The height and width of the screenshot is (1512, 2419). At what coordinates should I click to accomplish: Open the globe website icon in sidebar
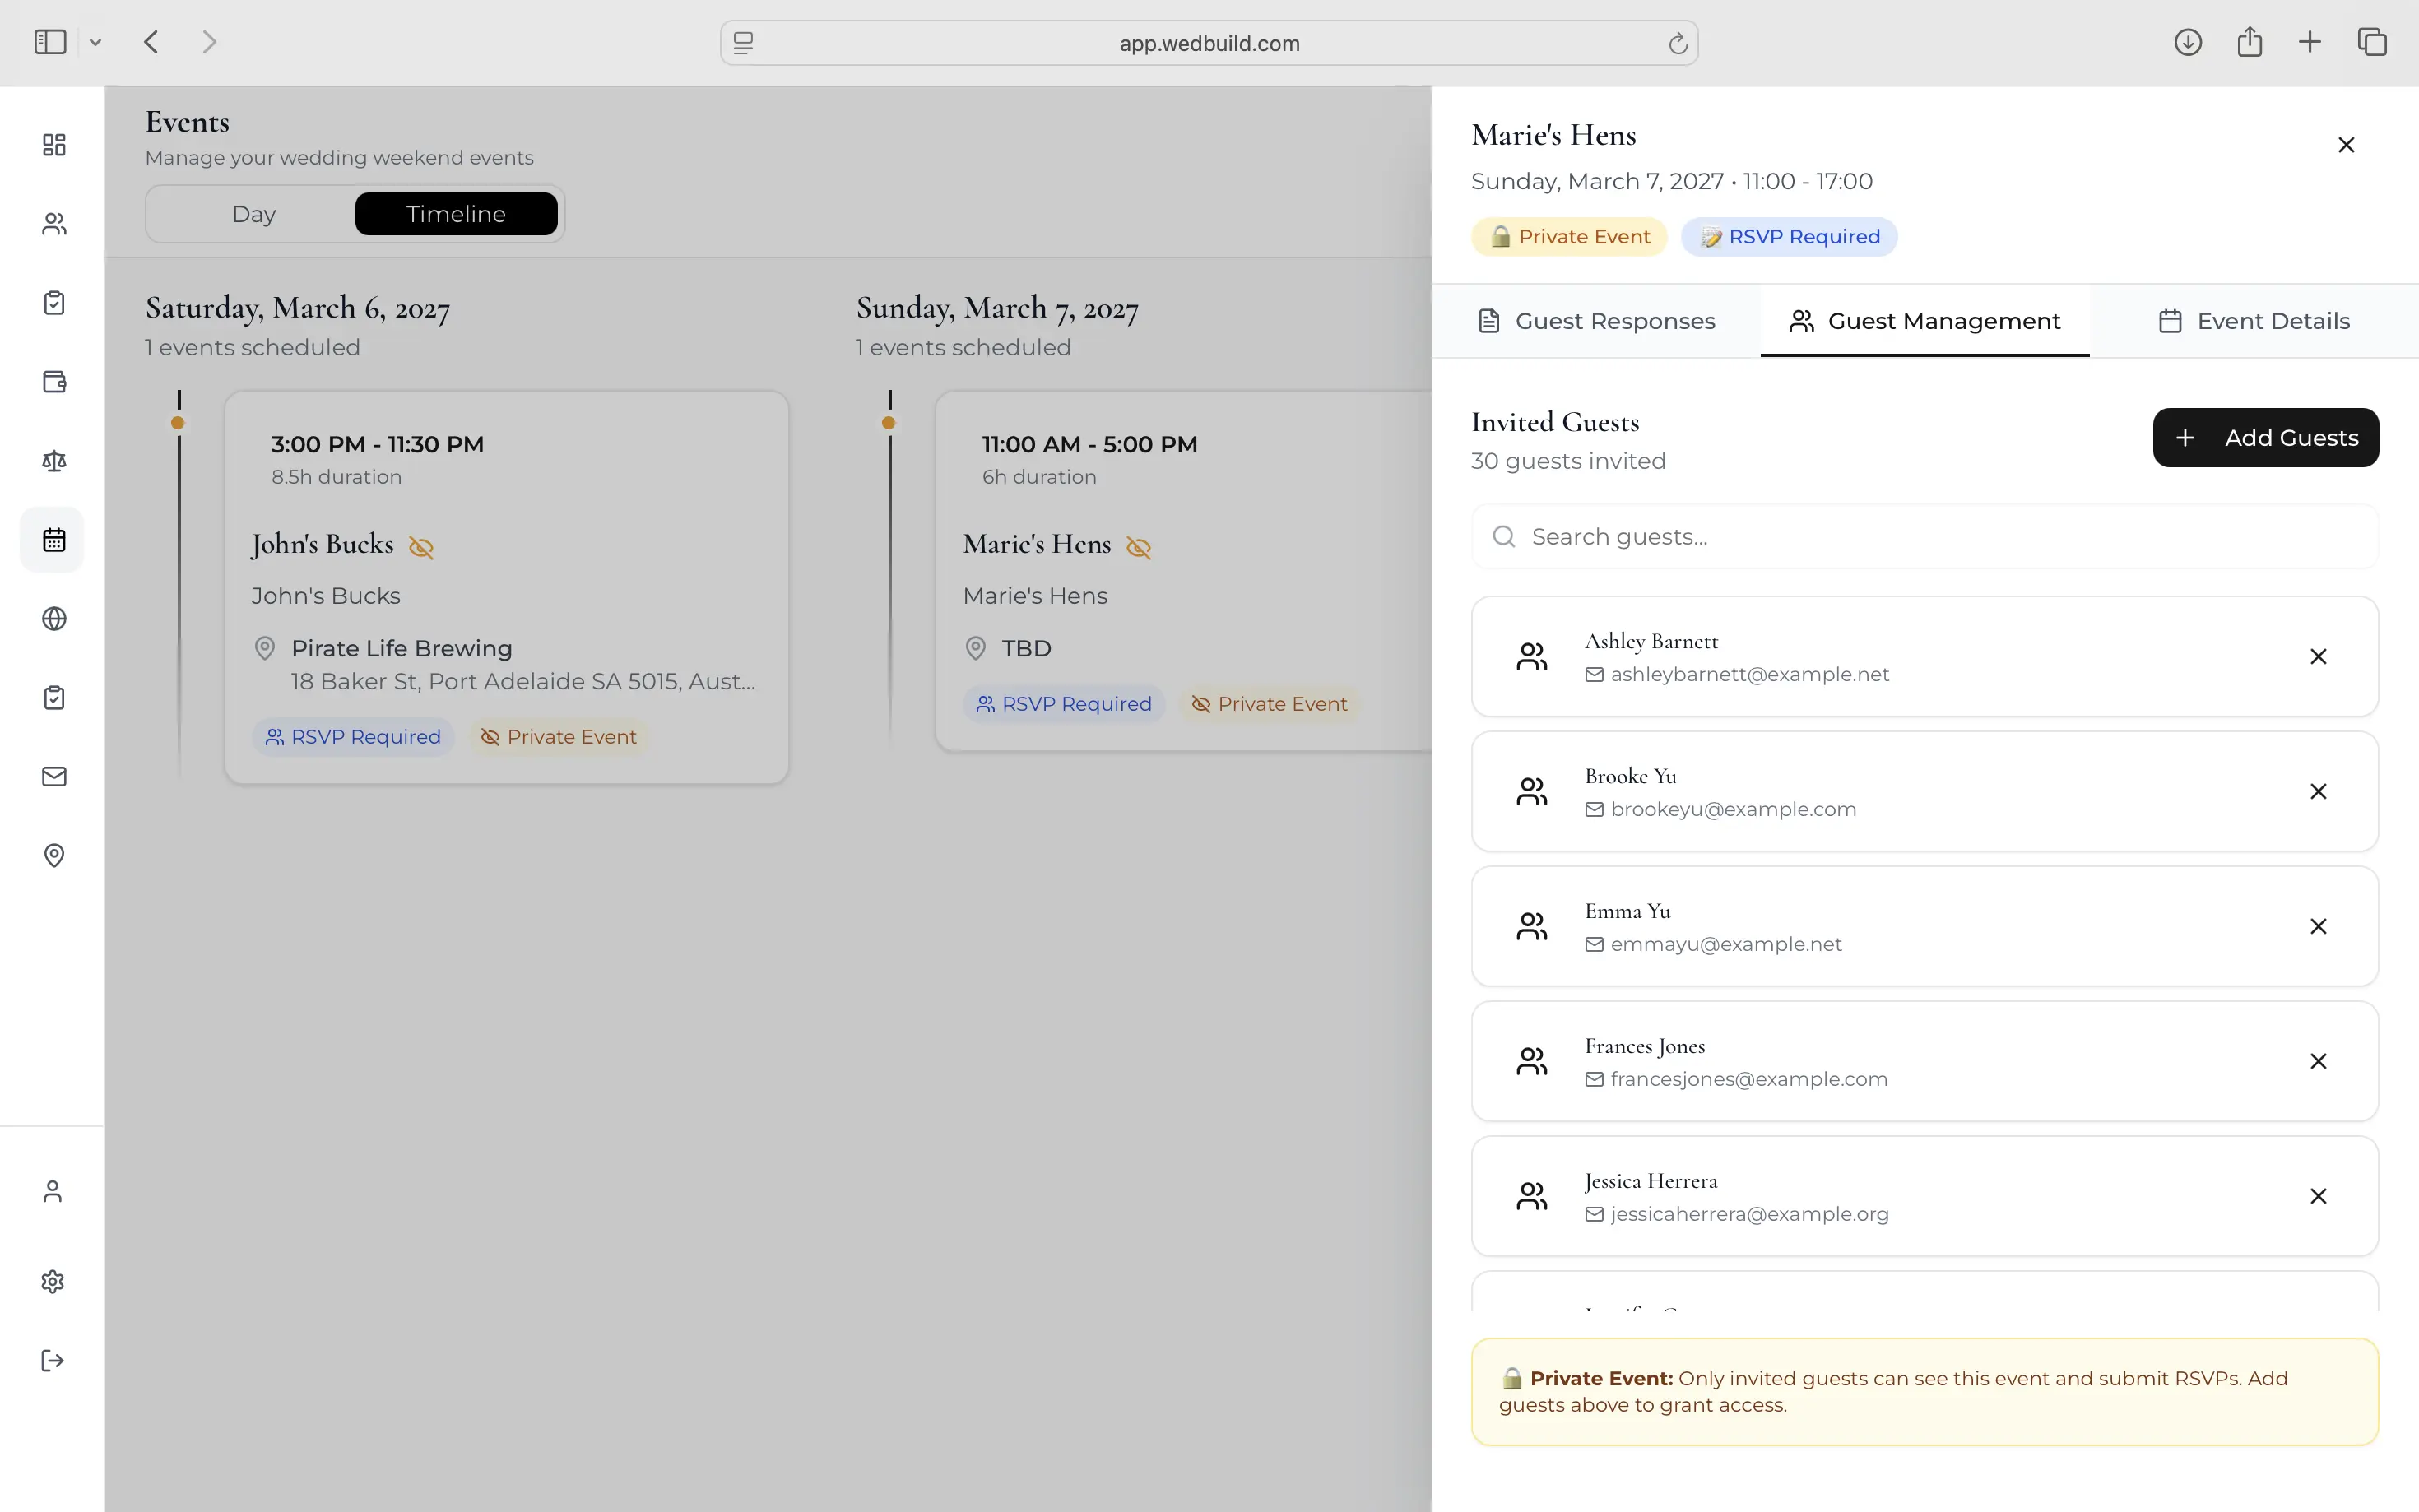(x=54, y=619)
